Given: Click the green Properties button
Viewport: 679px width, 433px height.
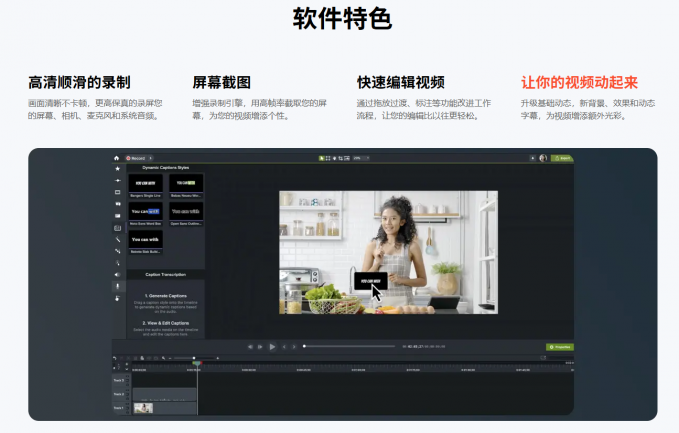Looking at the screenshot, I should coord(560,347).
